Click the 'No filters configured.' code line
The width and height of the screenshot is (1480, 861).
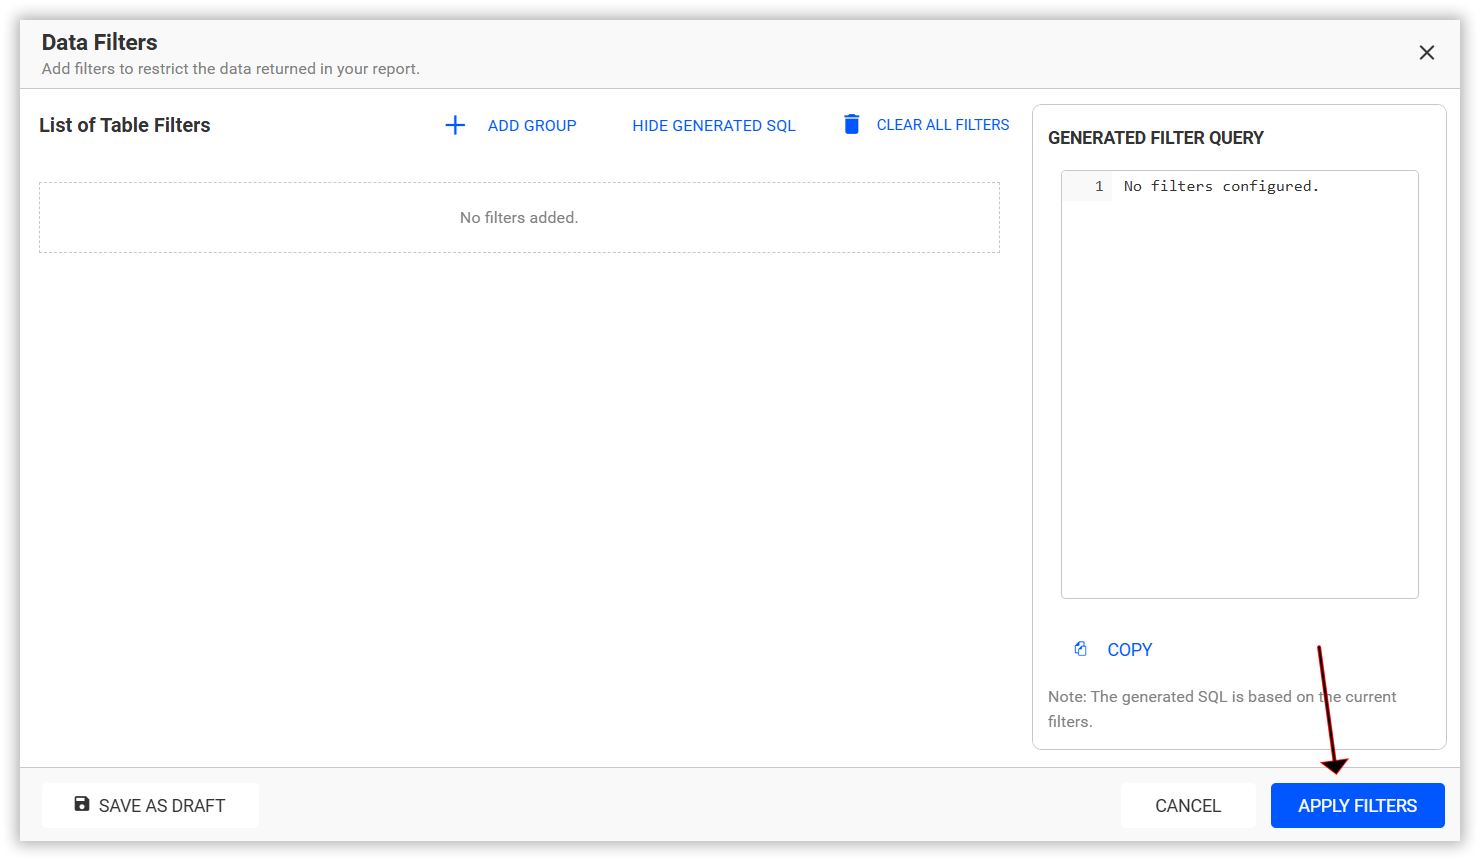[1221, 186]
